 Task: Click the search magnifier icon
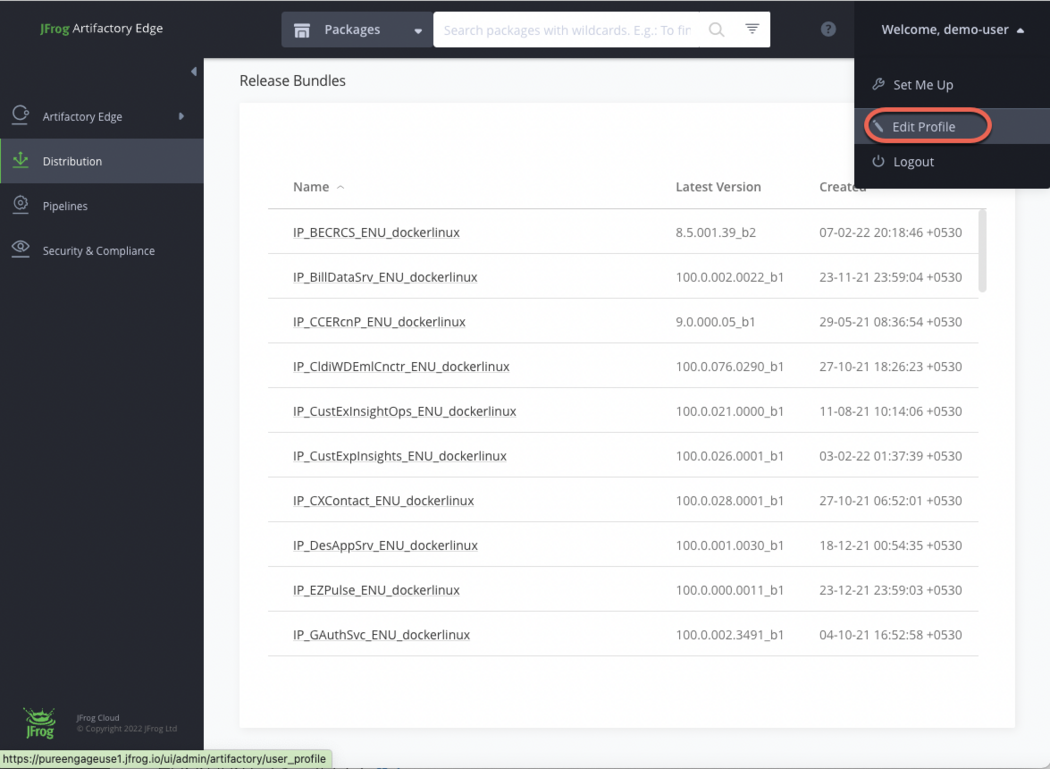tap(717, 29)
